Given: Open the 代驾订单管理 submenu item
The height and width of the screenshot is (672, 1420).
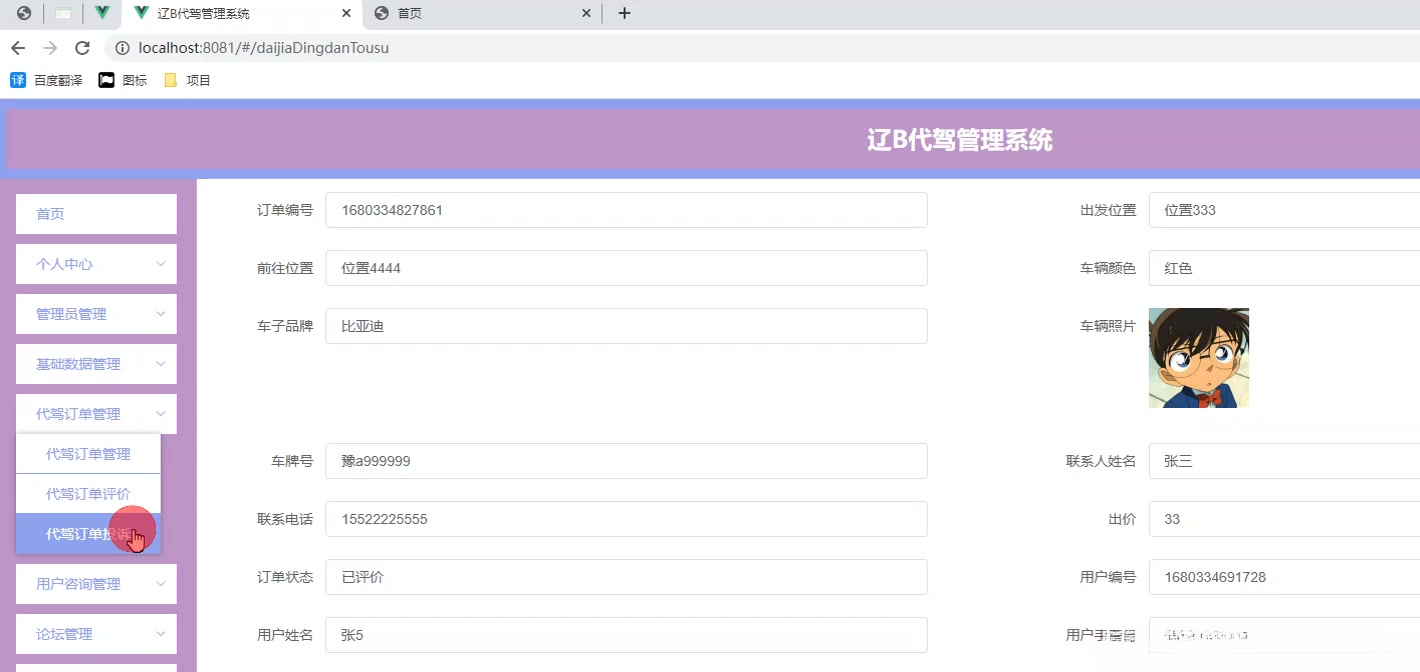Looking at the screenshot, I should (x=88, y=454).
